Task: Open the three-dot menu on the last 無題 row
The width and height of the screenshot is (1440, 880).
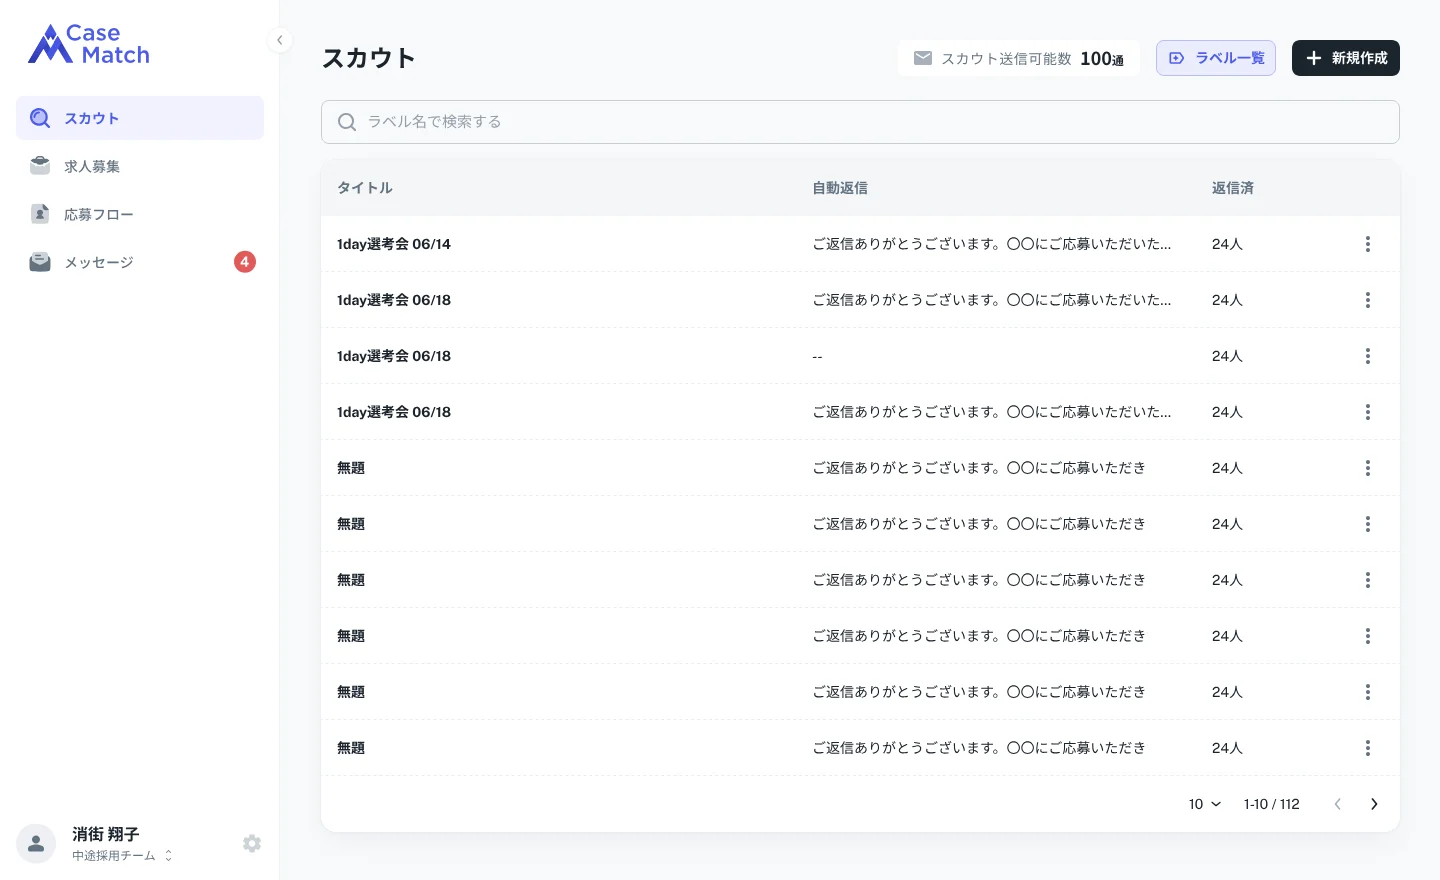Action: (1368, 748)
